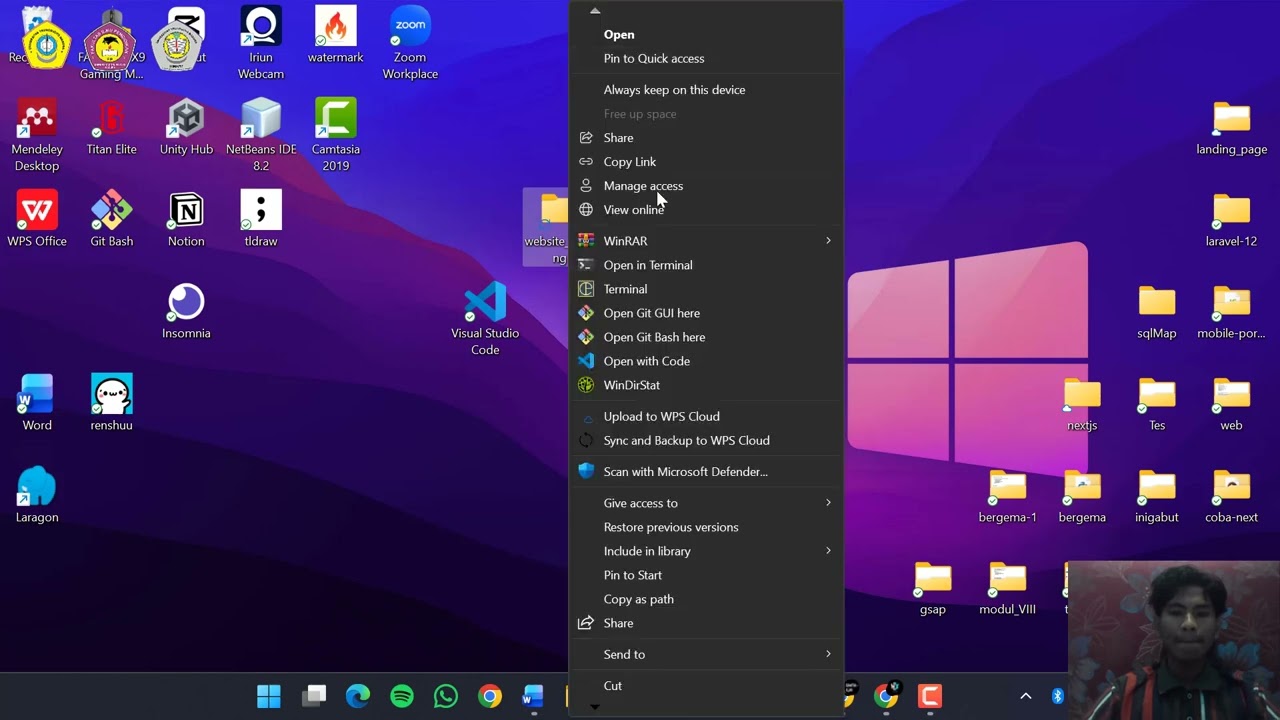Screen dimensions: 1280x720
Task: Select the laravel-12 folder
Action: pyautogui.click(x=1231, y=219)
